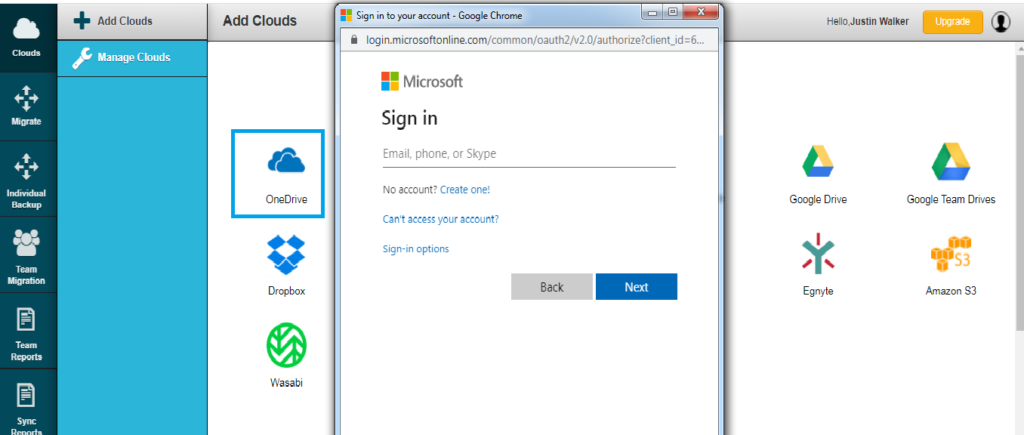Click the OneDrive label text

click(x=286, y=200)
